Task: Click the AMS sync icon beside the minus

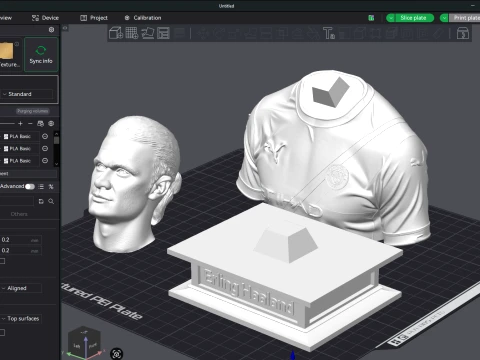Action: [40, 124]
